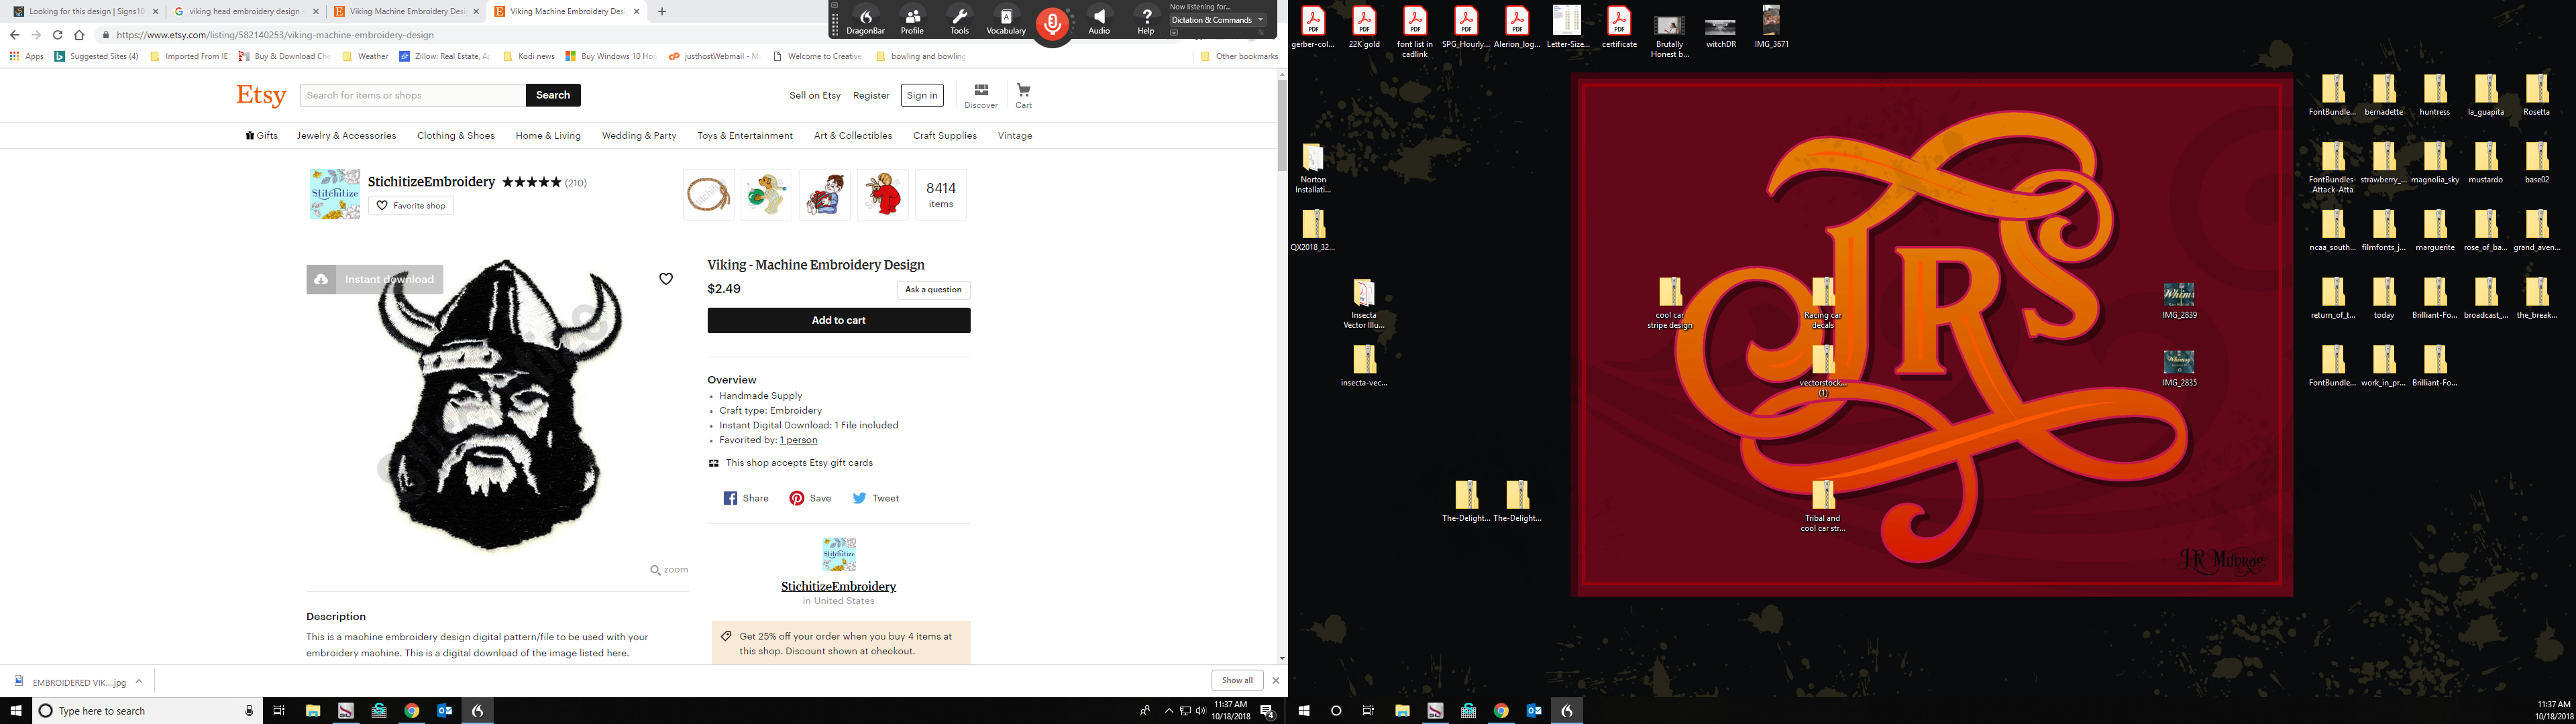
Task: Open Windows Start menu on left taskbar
Action: pos(16,711)
